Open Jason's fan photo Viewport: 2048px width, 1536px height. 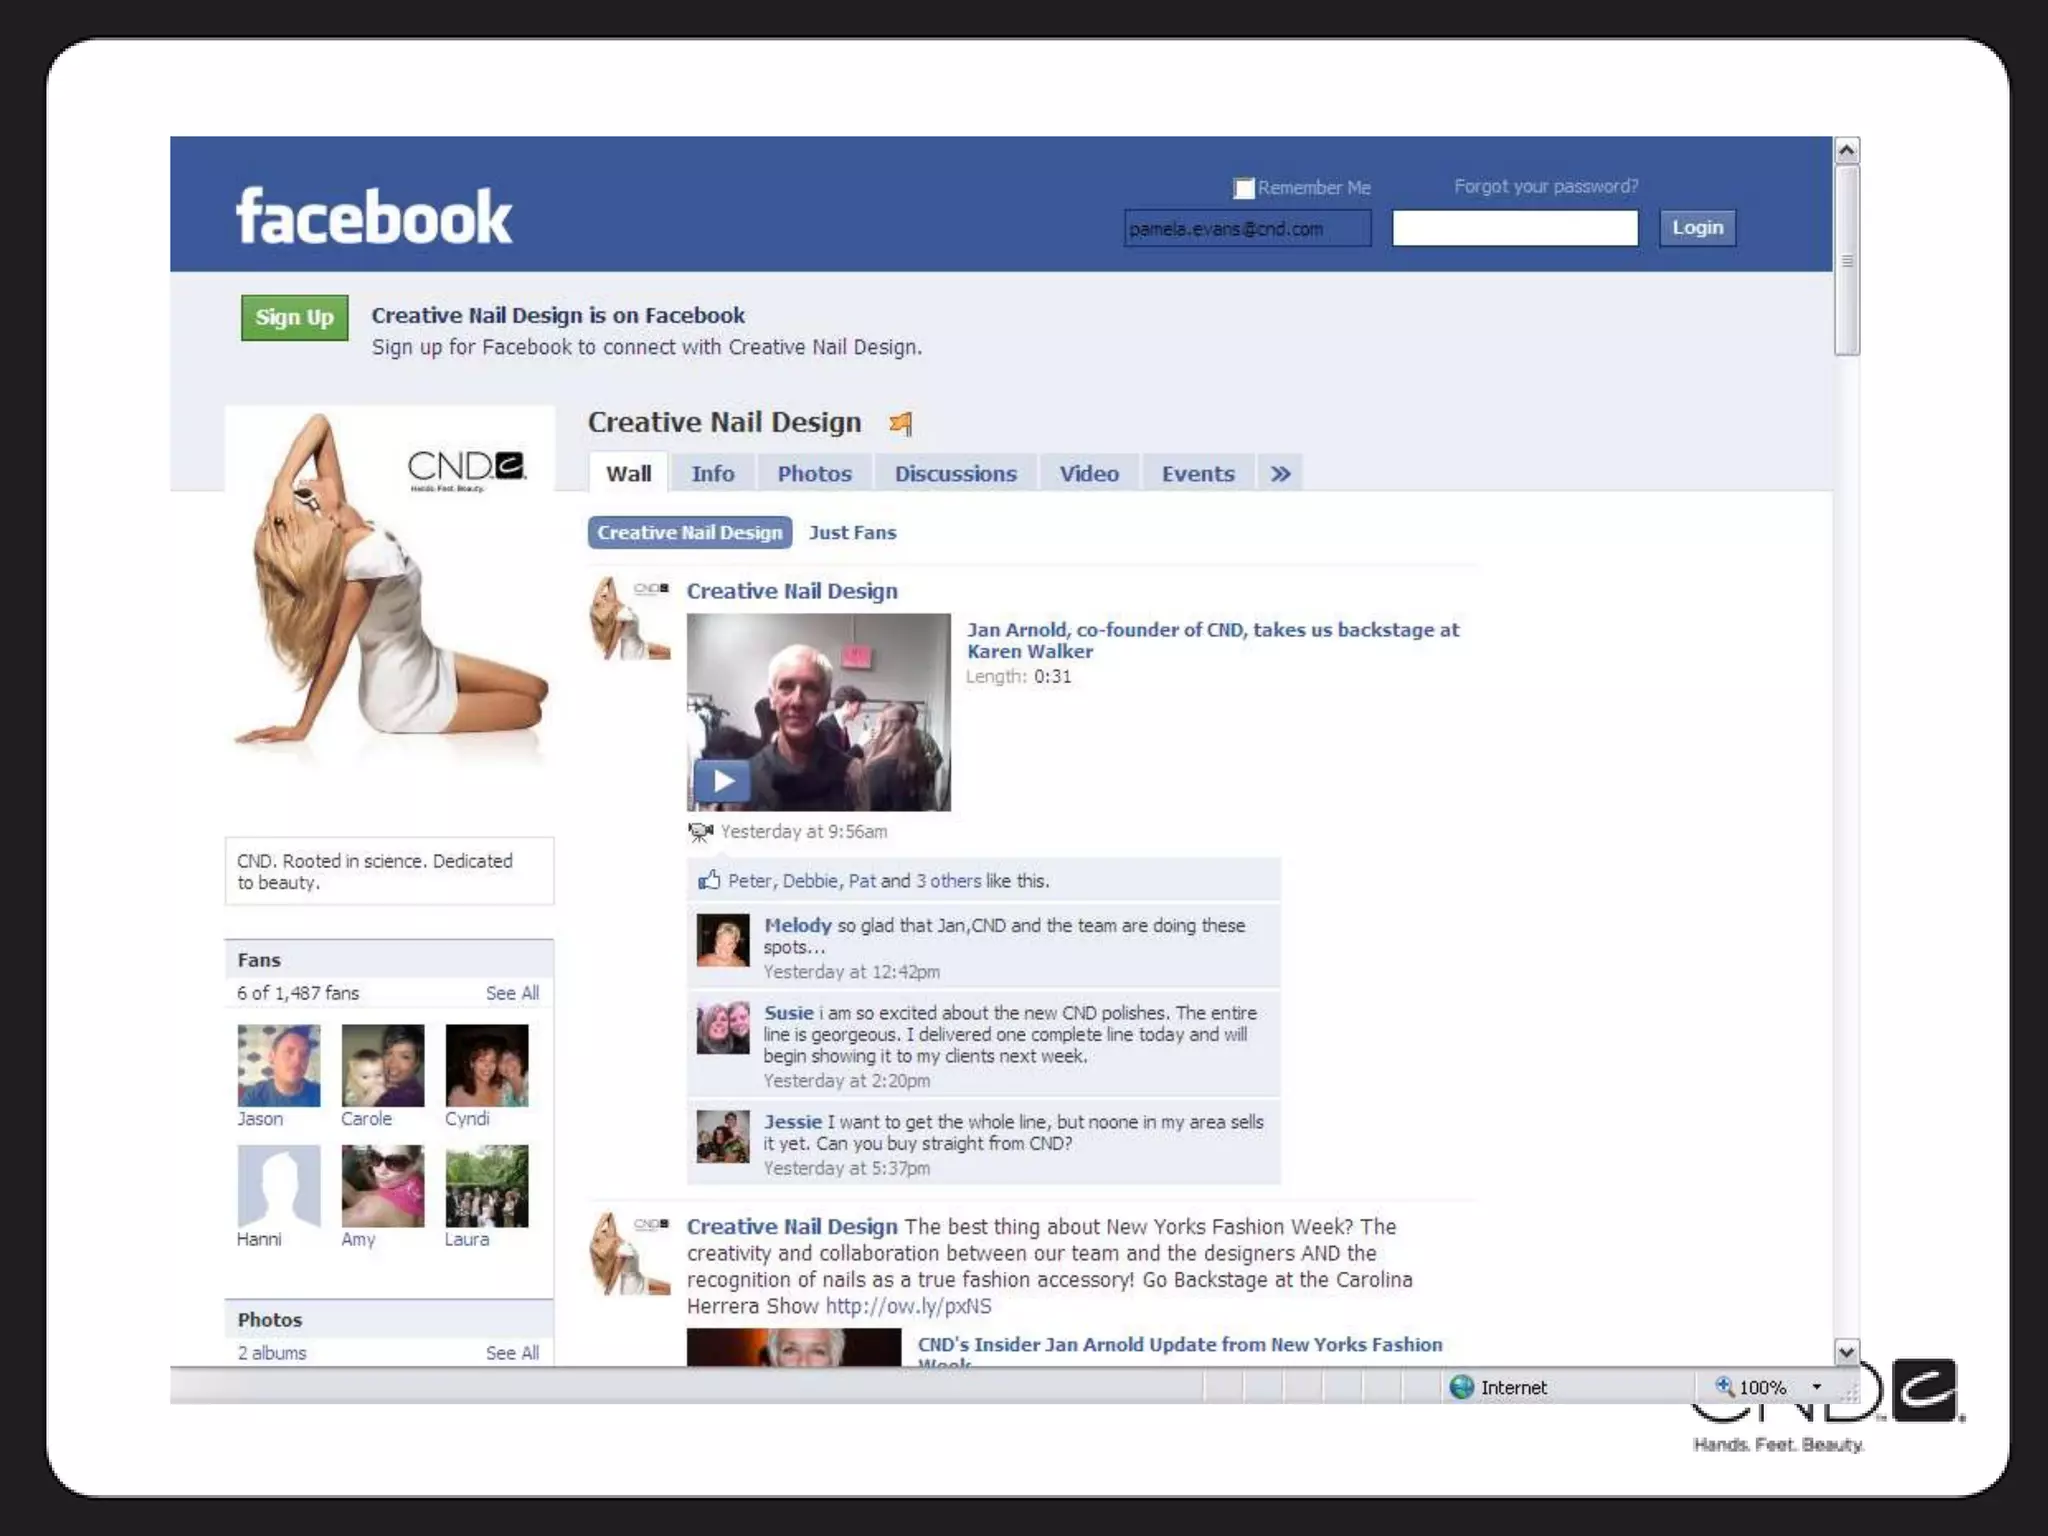279,1065
